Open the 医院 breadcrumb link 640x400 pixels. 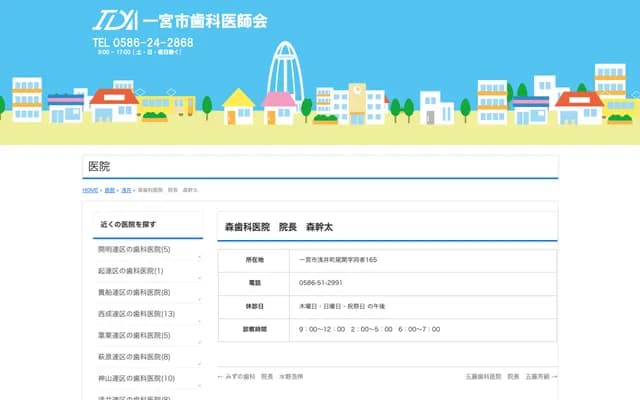(110, 189)
